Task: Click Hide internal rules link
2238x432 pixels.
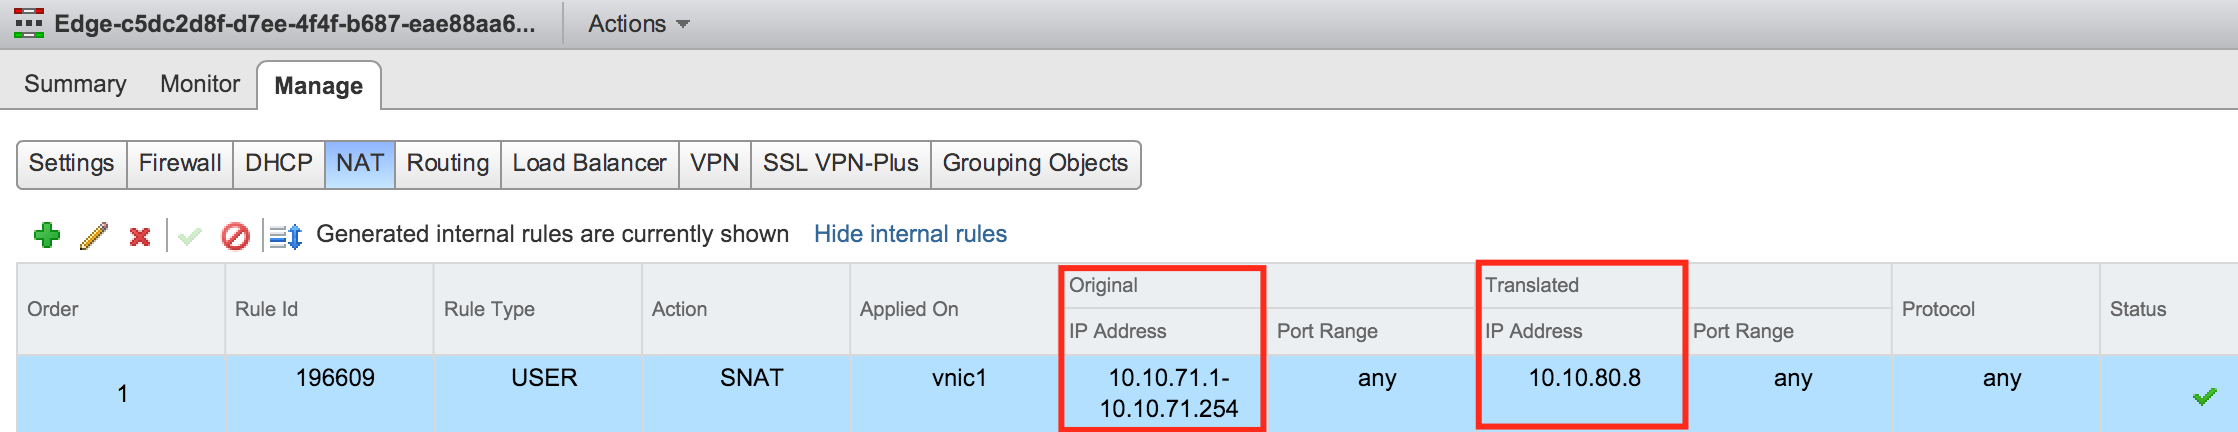Action: click(910, 234)
